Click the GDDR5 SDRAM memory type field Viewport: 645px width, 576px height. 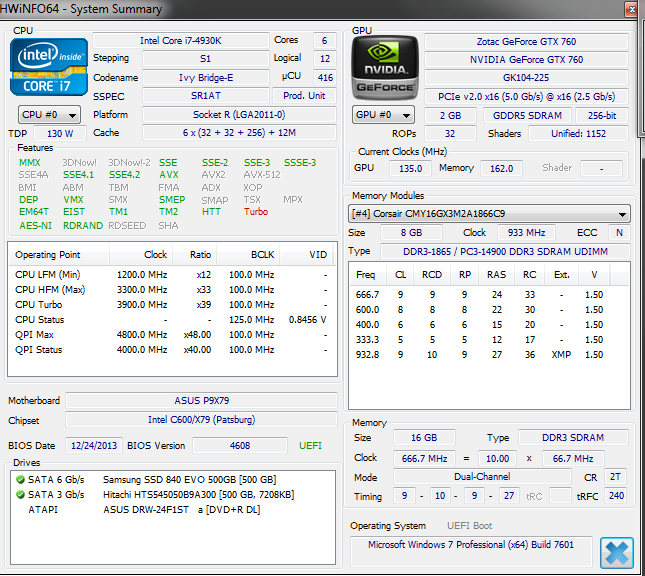(x=527, y=116)
